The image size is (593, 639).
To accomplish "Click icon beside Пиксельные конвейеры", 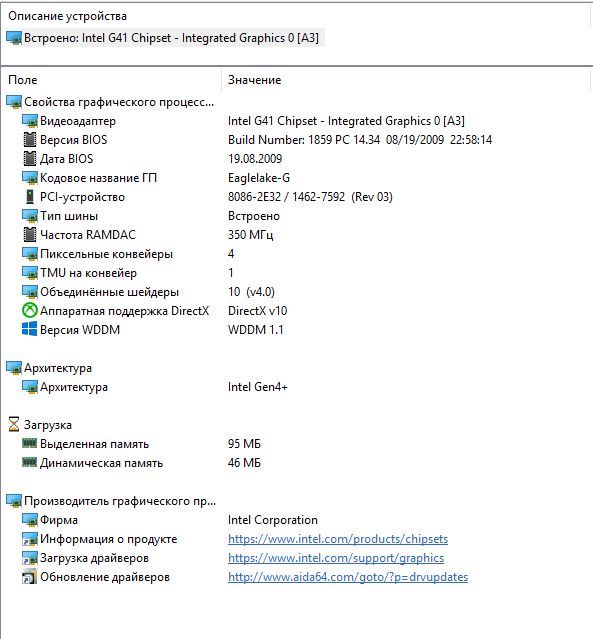I will pyautogui.click(x=30, y=254).
